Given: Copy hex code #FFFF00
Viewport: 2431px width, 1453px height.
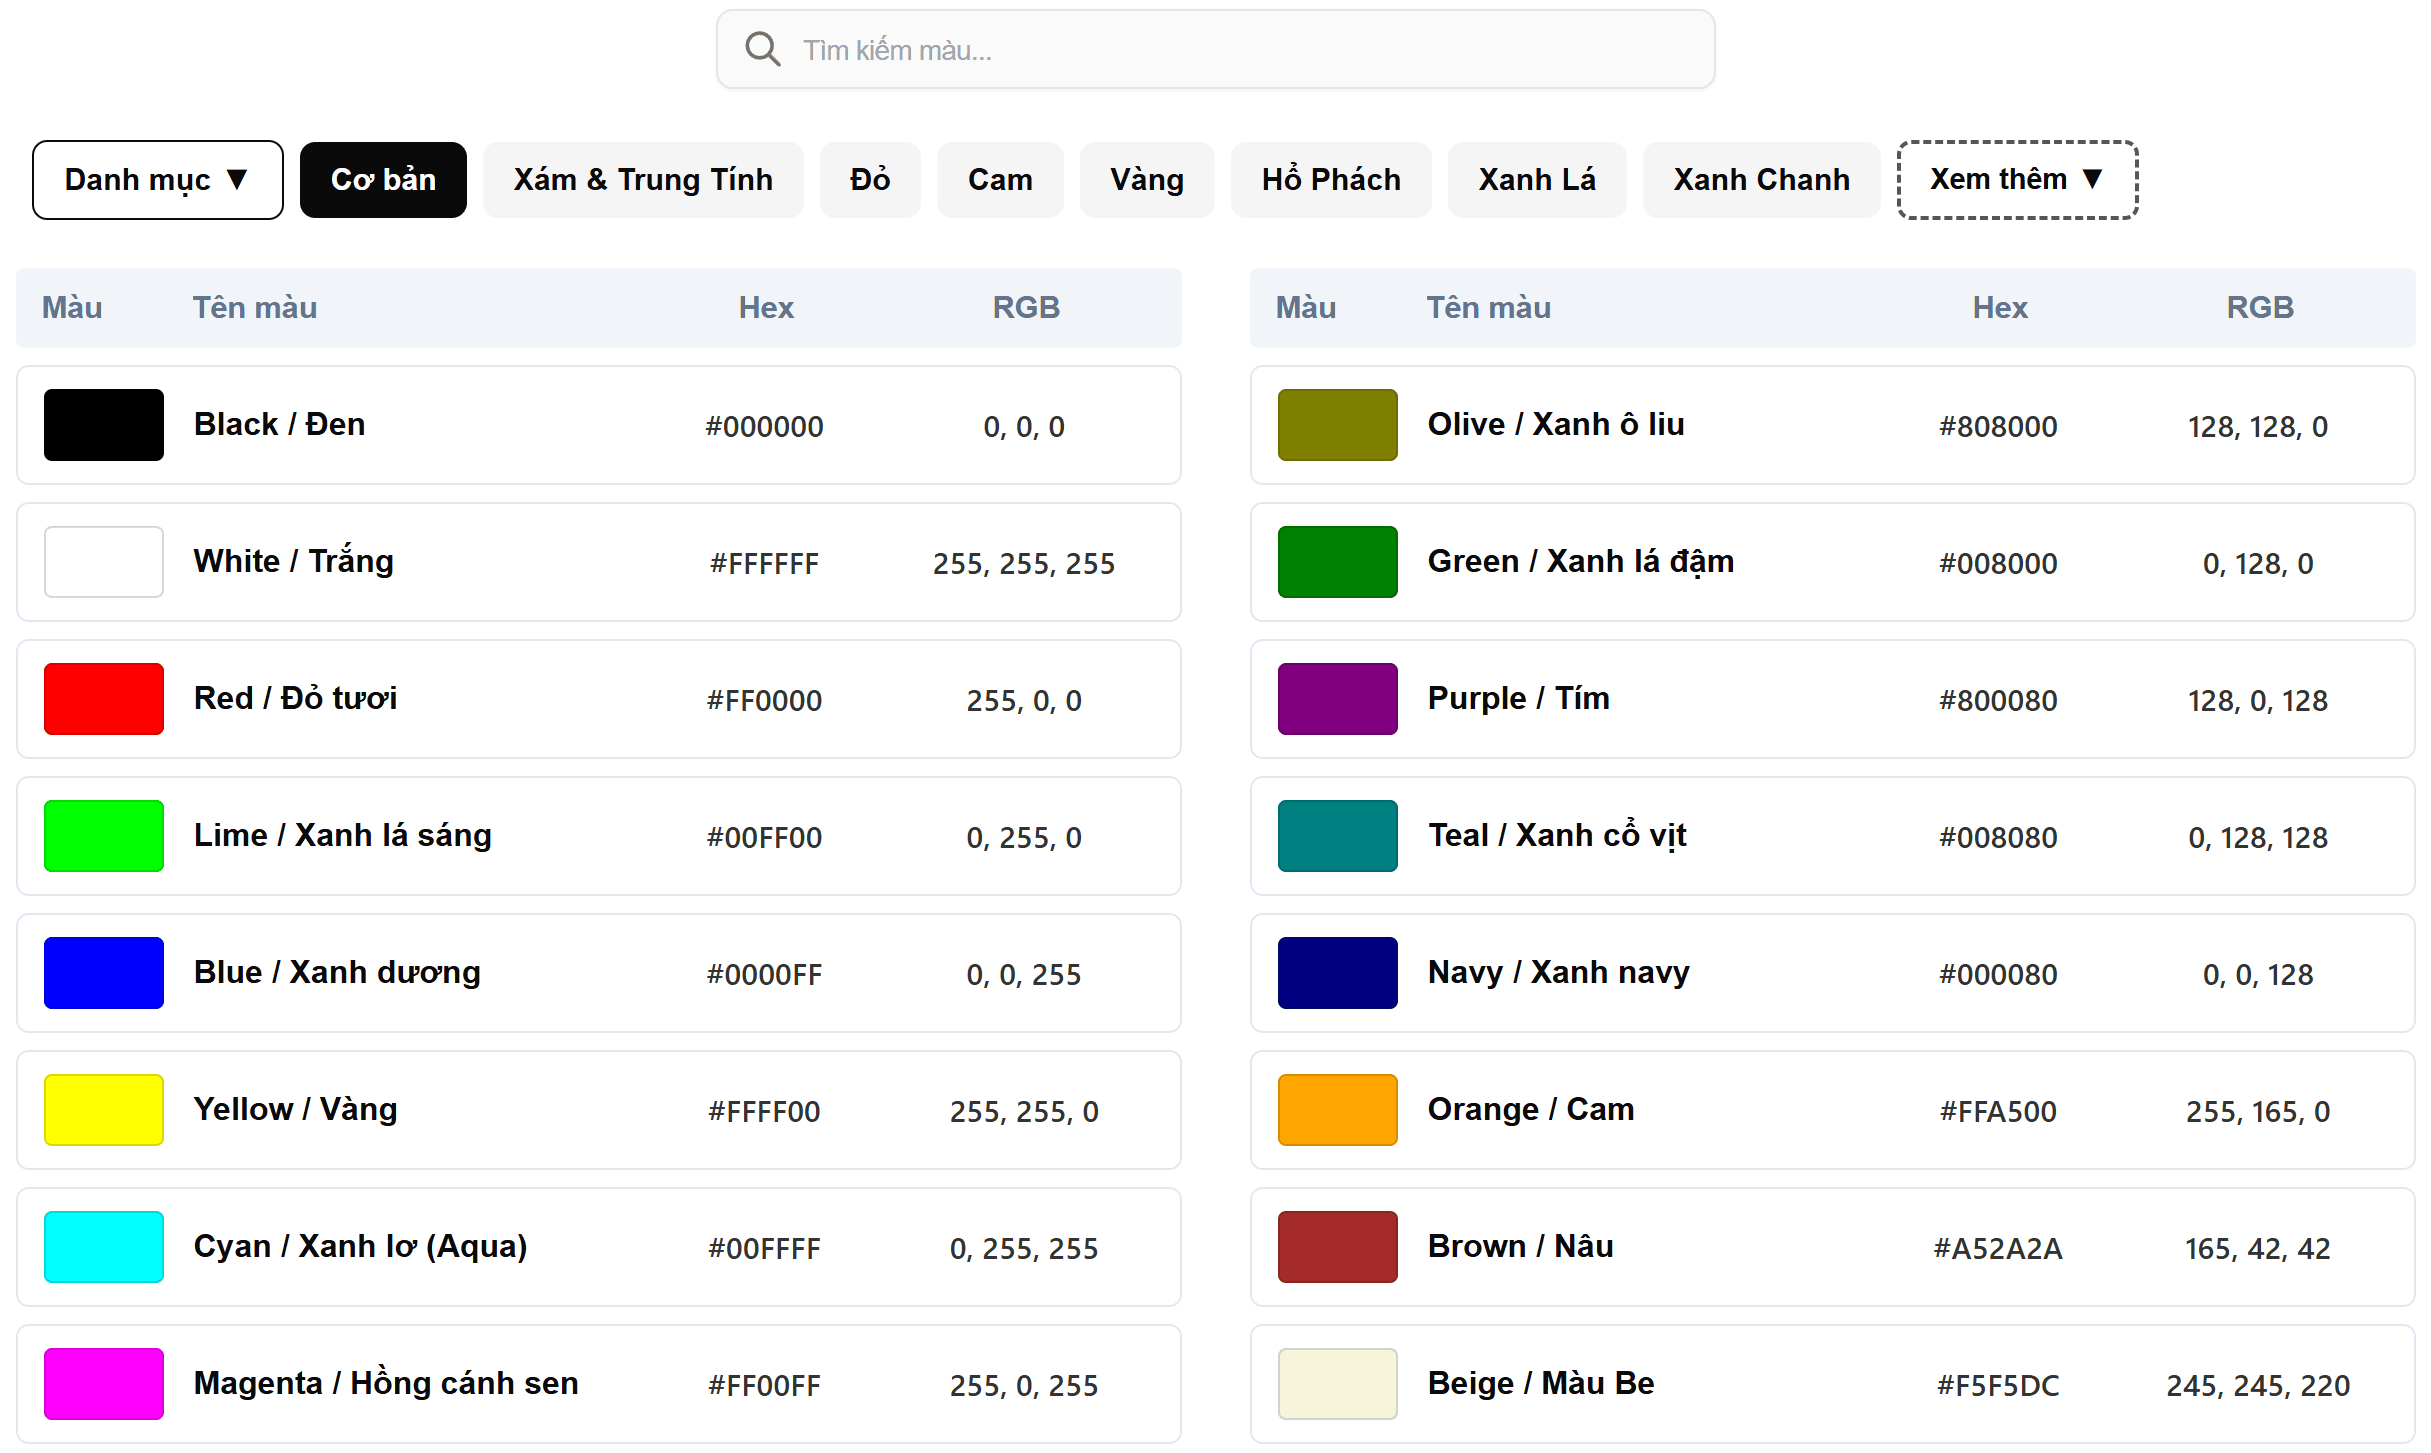Looking at the screenshot, I should pos(764,1112).
